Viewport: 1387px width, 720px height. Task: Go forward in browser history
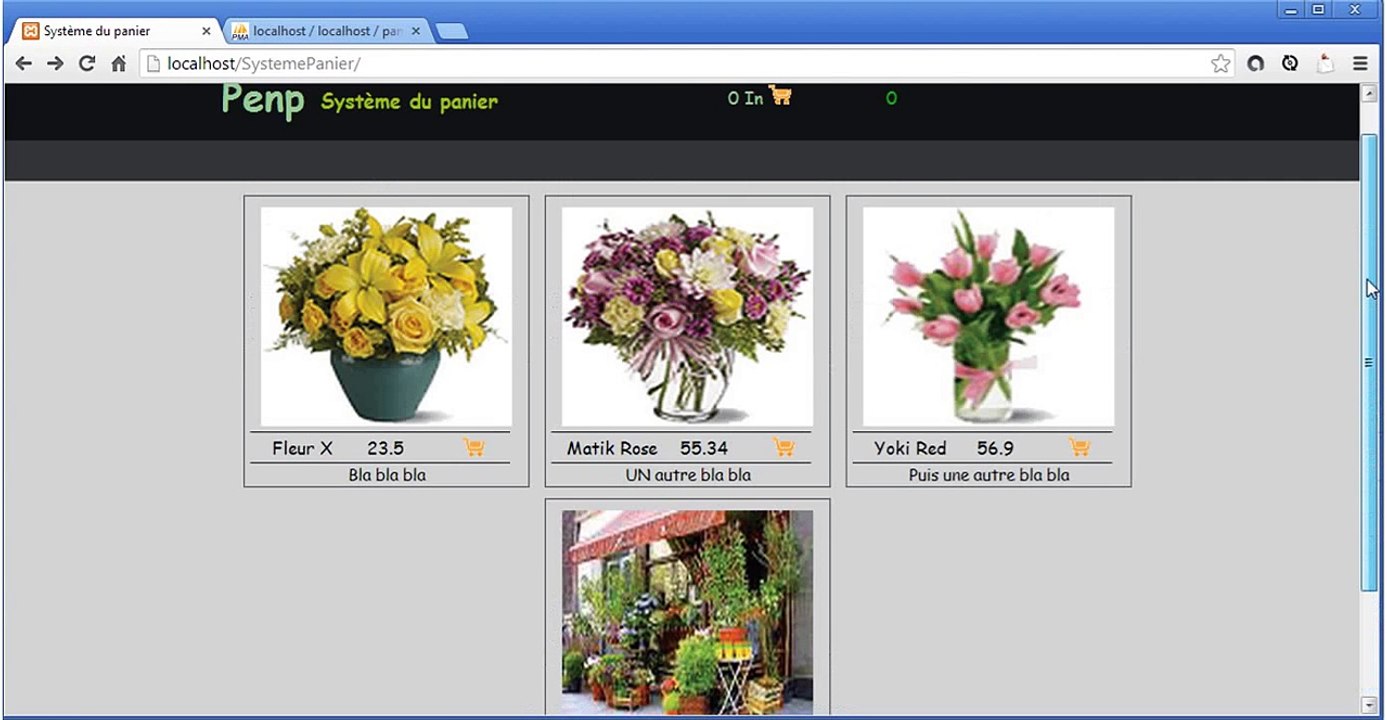[55, 64]
